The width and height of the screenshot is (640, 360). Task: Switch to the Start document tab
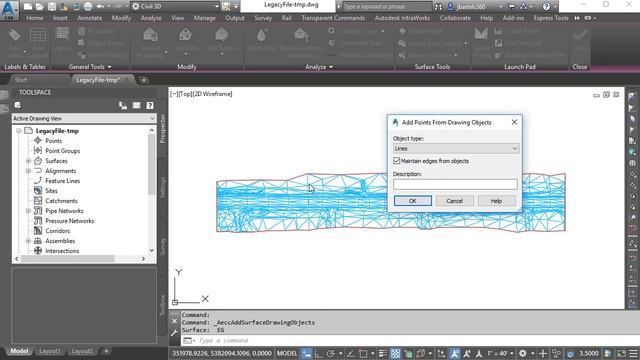click(21, 80)
